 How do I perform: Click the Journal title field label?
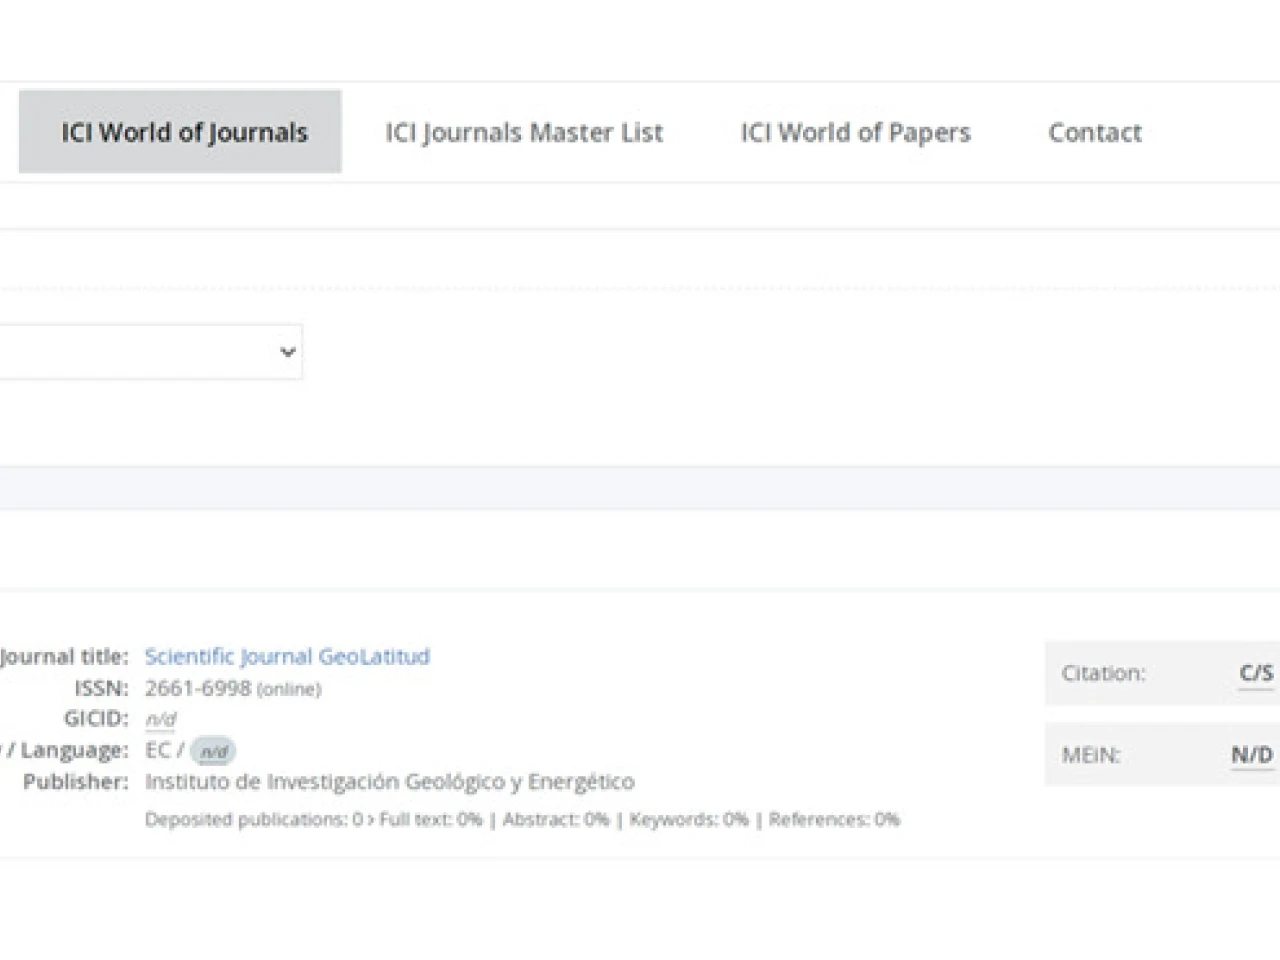(64, 657)
